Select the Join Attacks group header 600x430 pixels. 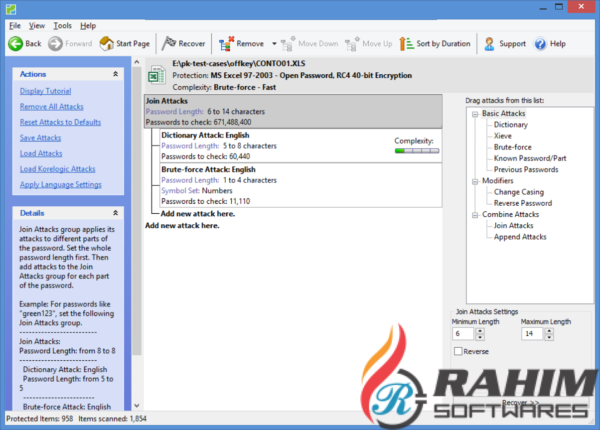tap(293, 111)
